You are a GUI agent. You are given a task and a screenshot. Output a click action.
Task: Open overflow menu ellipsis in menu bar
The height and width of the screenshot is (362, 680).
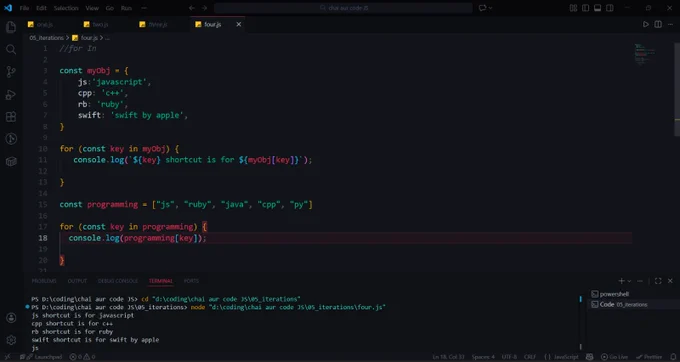144,8
